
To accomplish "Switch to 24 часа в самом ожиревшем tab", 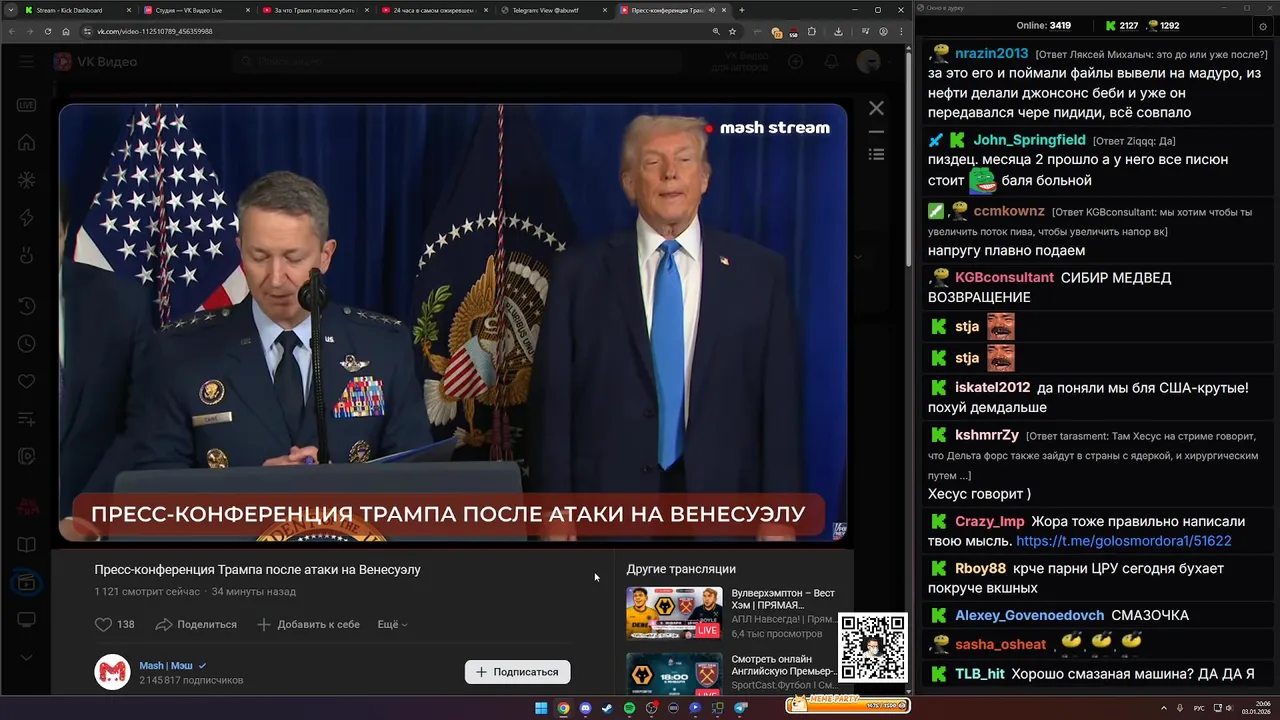I will 433,10.
